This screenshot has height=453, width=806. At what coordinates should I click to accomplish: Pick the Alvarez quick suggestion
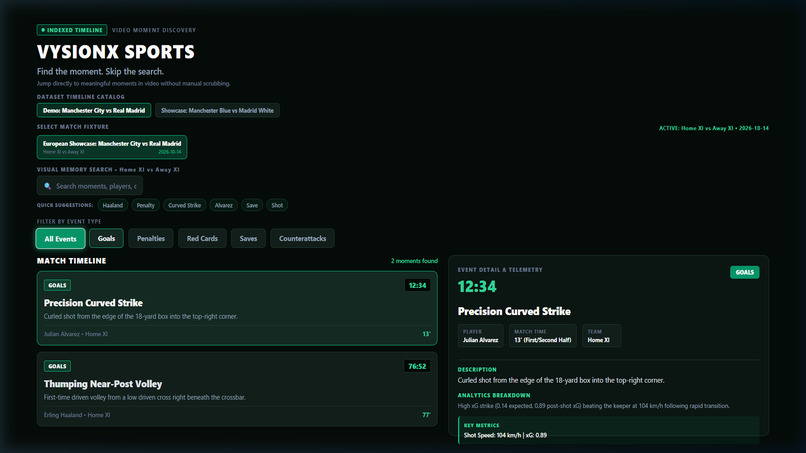(224, 205)
